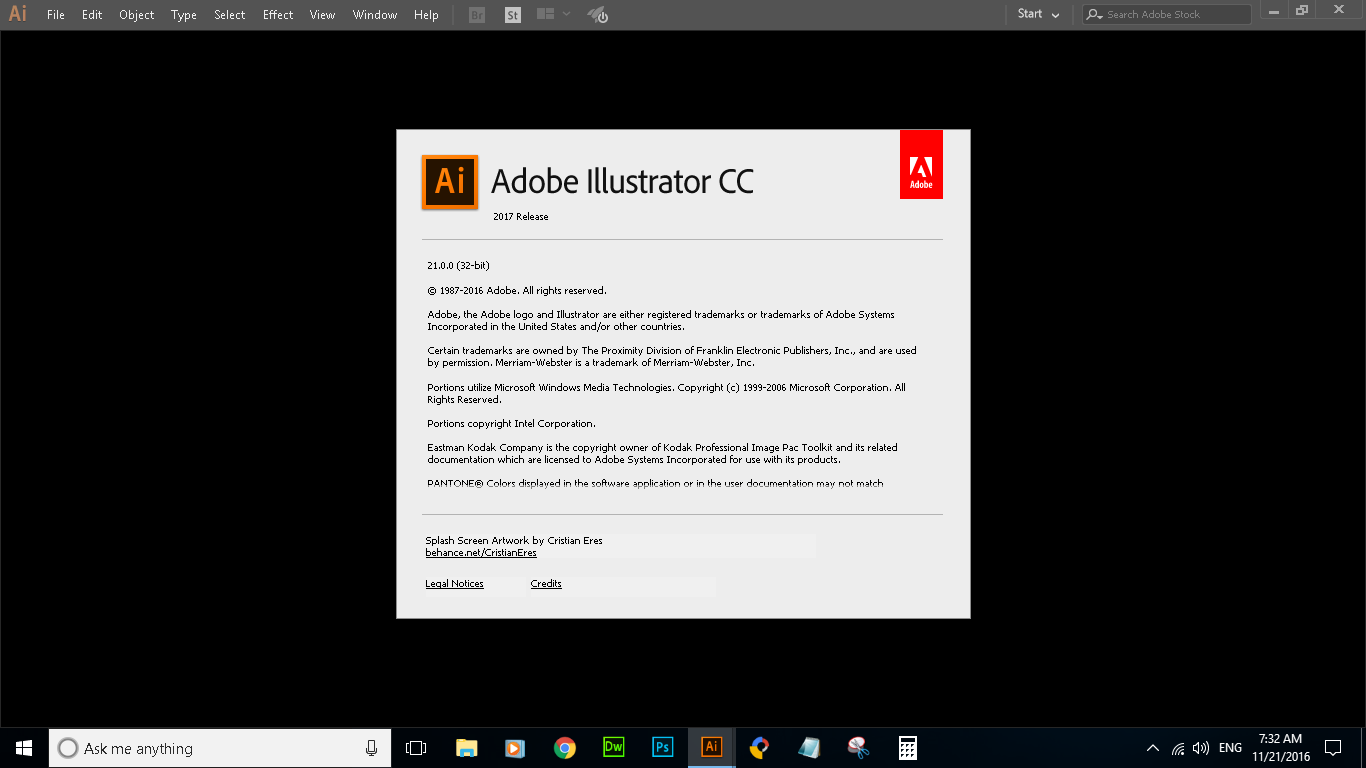Click Splash Screen Artwork by Cristian Eres text
Screen dimensions: 1366x768
[514, 541]
